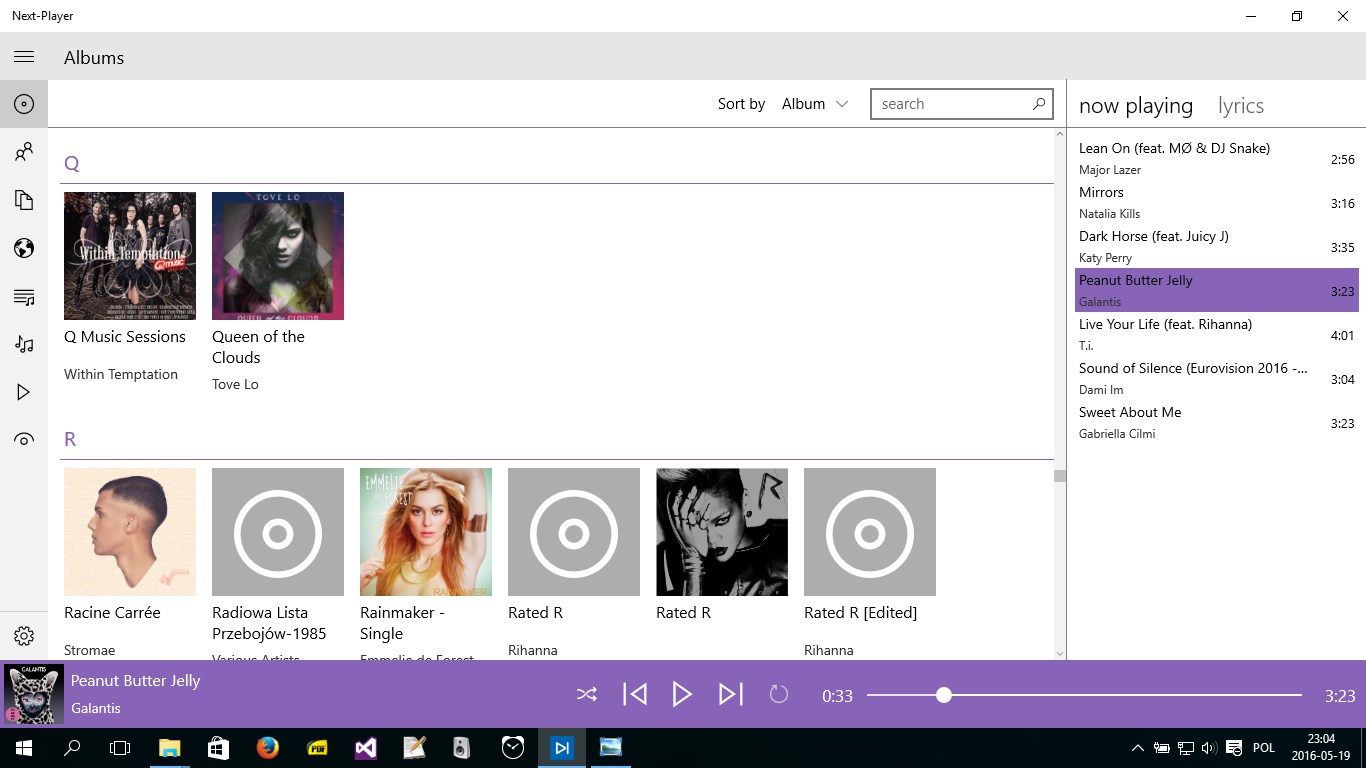Toggle repeat mode
This screenshot has height=768, width=1366.
click(778, 694)
